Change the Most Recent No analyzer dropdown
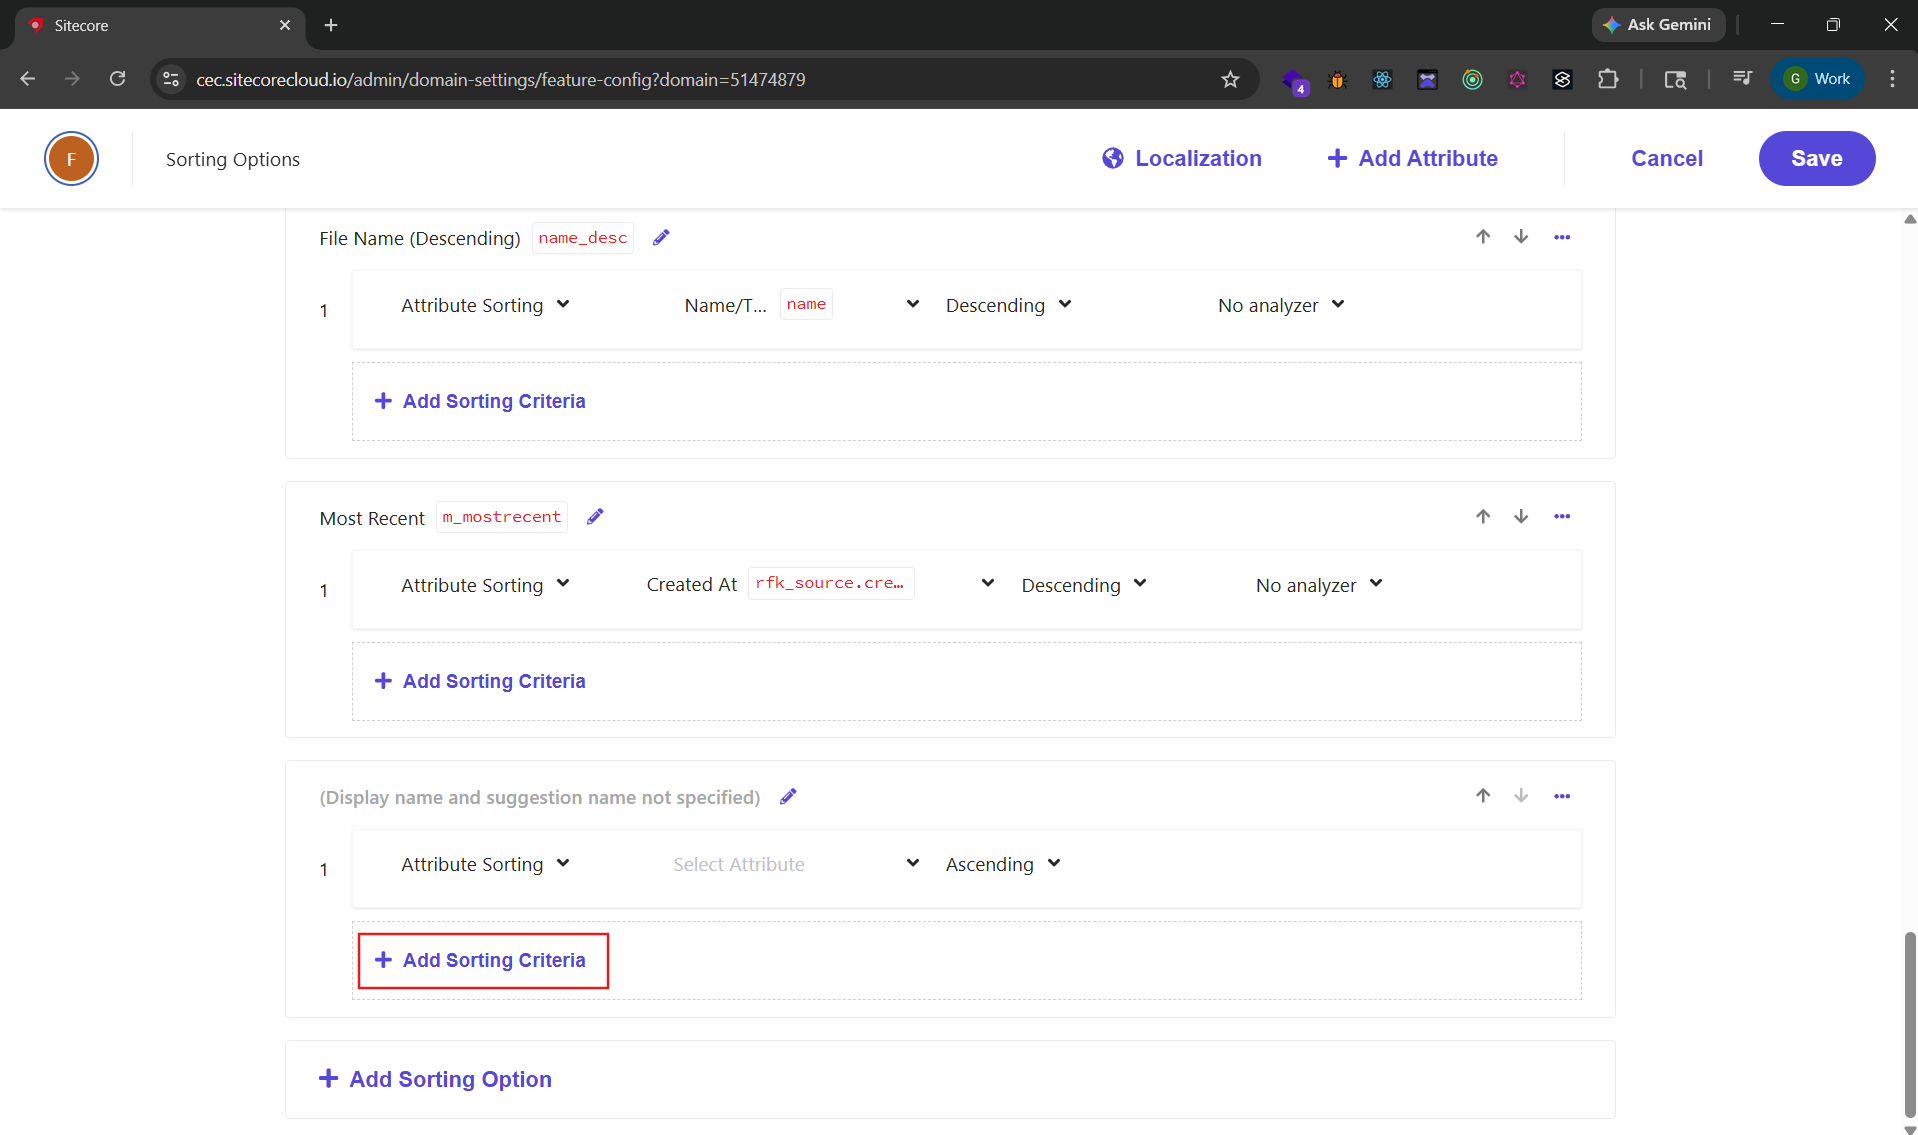Viewport: 1918px width, 1135px height. pos(1318,585)
